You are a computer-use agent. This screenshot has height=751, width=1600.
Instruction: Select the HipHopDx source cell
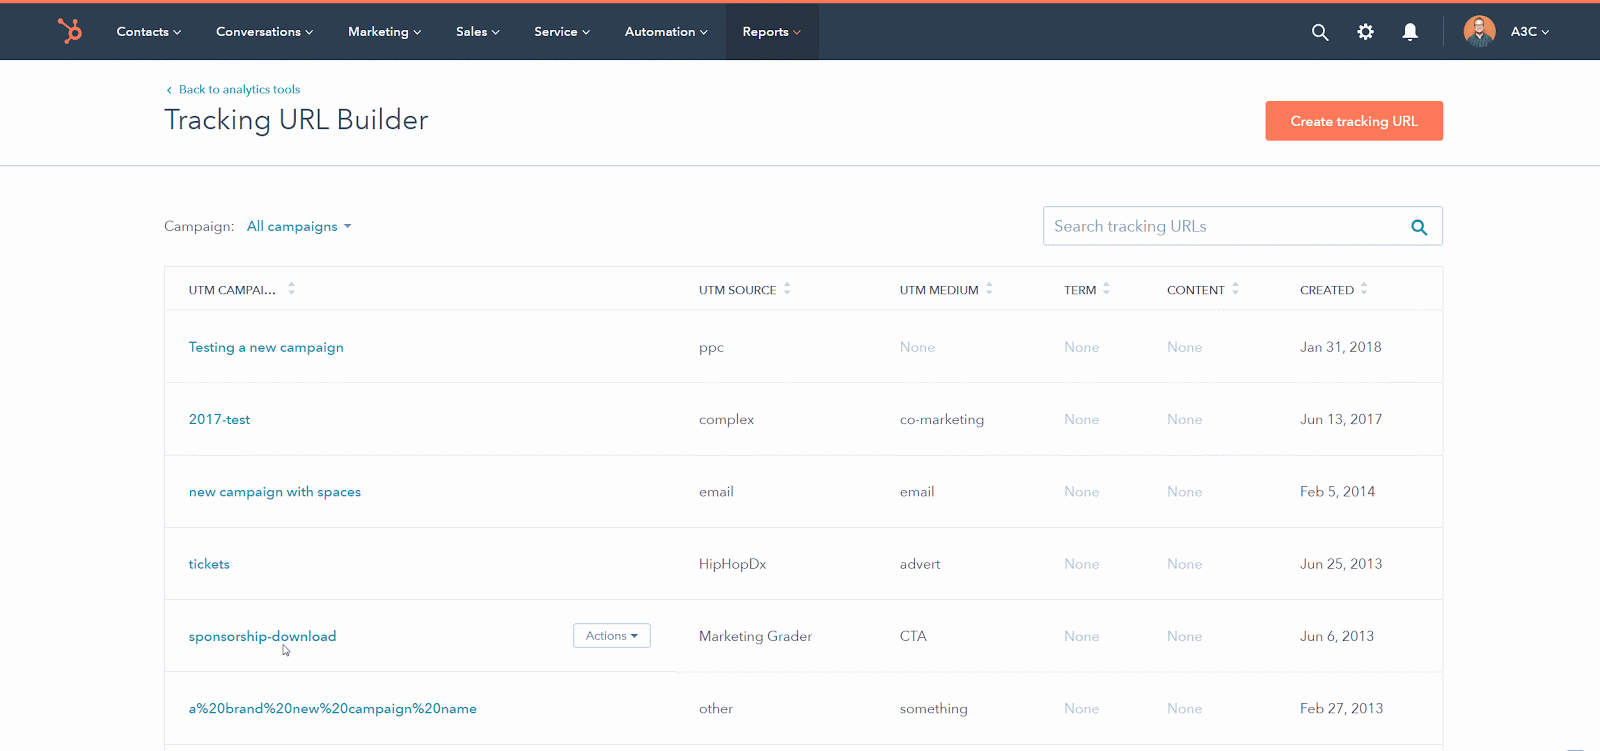point(732,564)
